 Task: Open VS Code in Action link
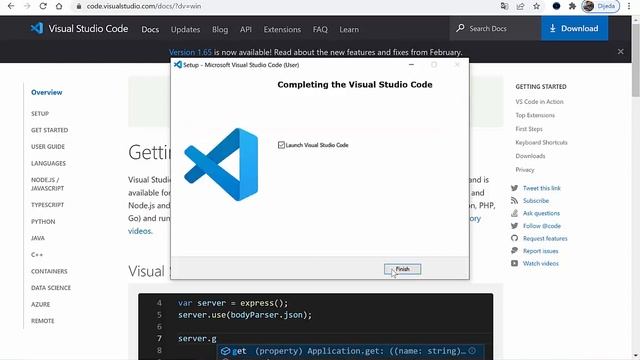click(x=539, y=102)
